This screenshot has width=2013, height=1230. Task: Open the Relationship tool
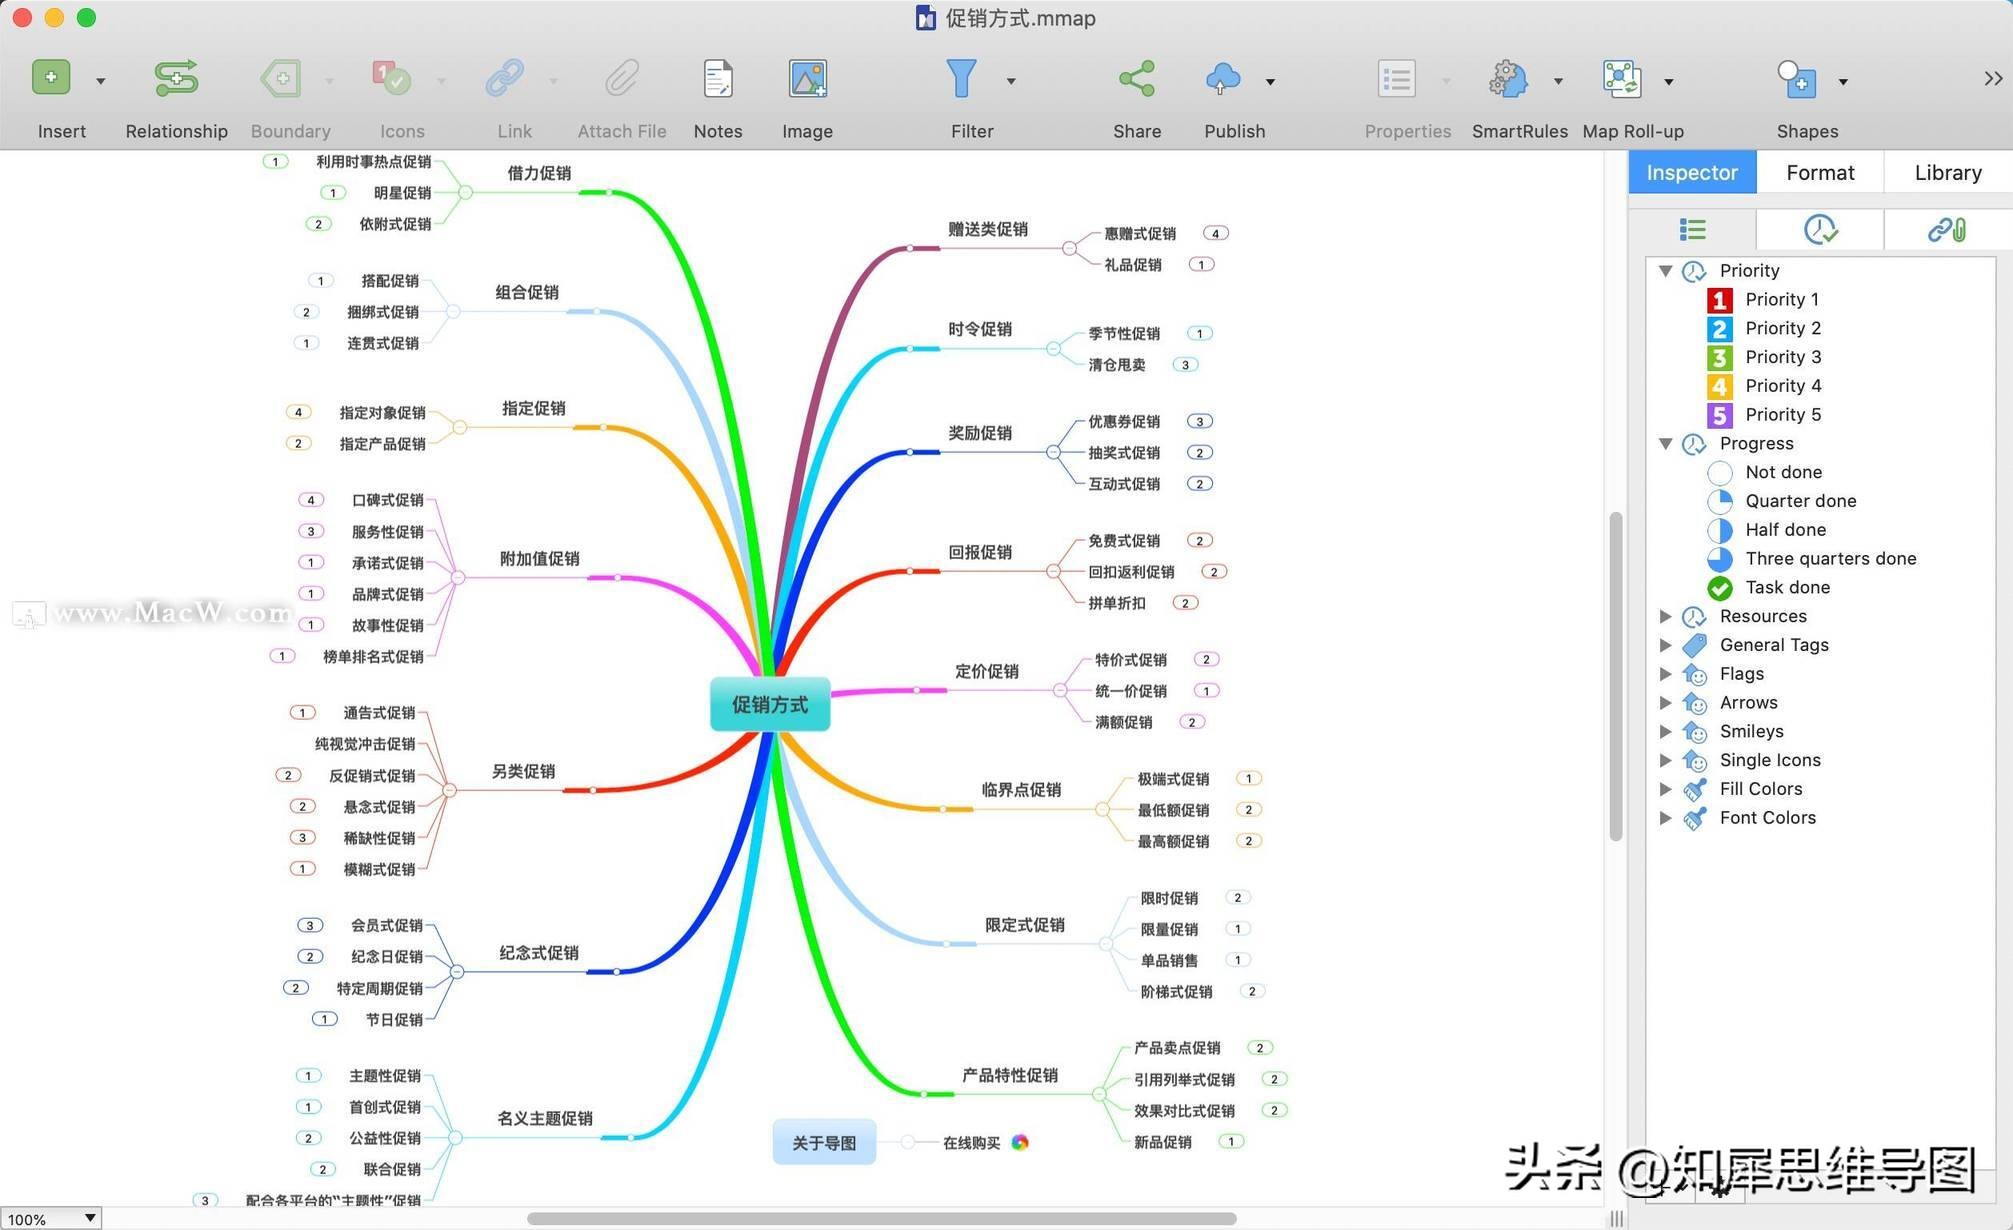176,77
